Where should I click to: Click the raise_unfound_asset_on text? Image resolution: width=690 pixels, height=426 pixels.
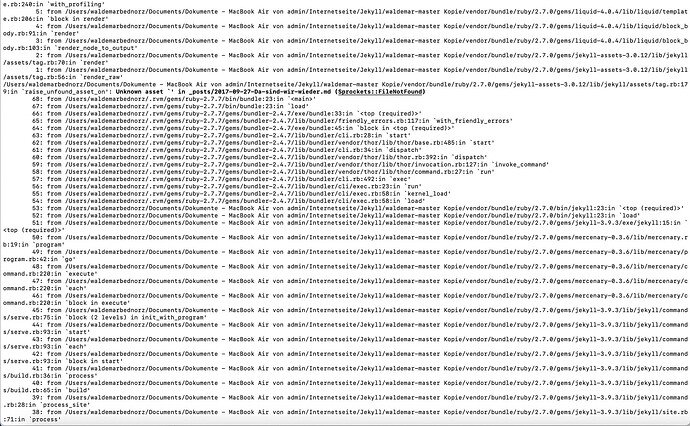coord(66,92)
